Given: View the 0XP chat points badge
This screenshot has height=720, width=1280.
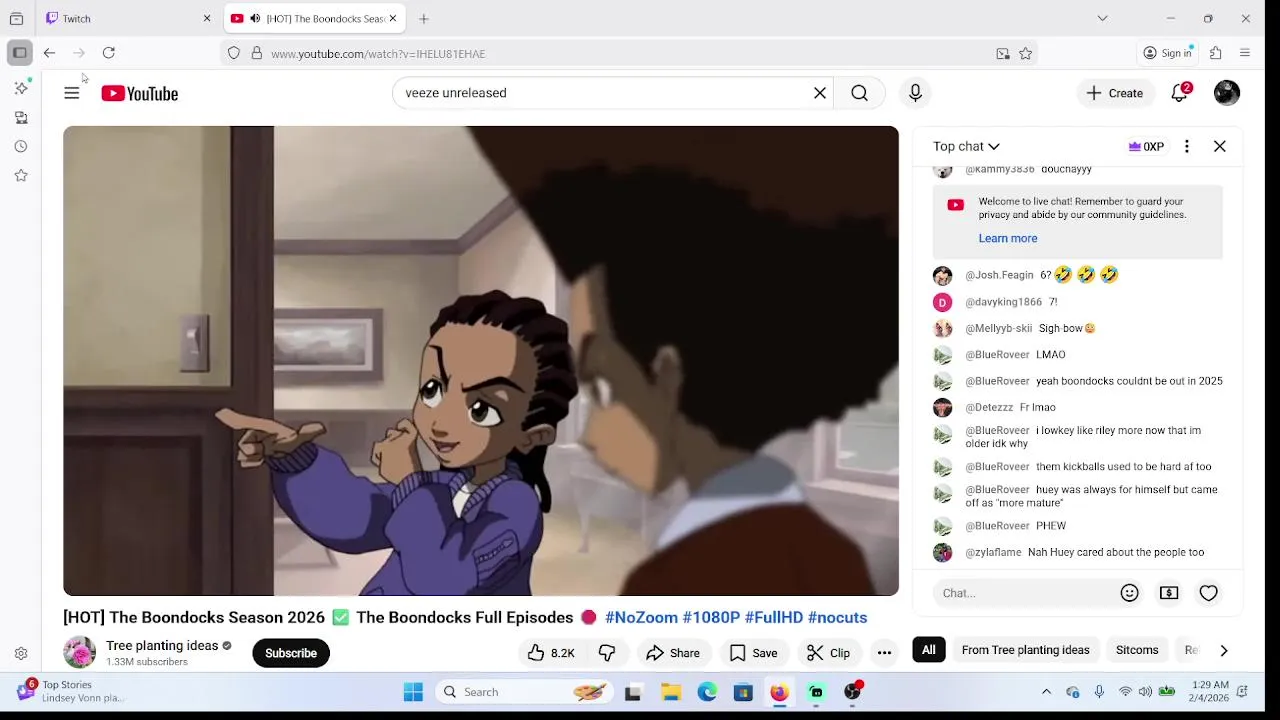Looking at the screenshot, I should point(1146,146).
